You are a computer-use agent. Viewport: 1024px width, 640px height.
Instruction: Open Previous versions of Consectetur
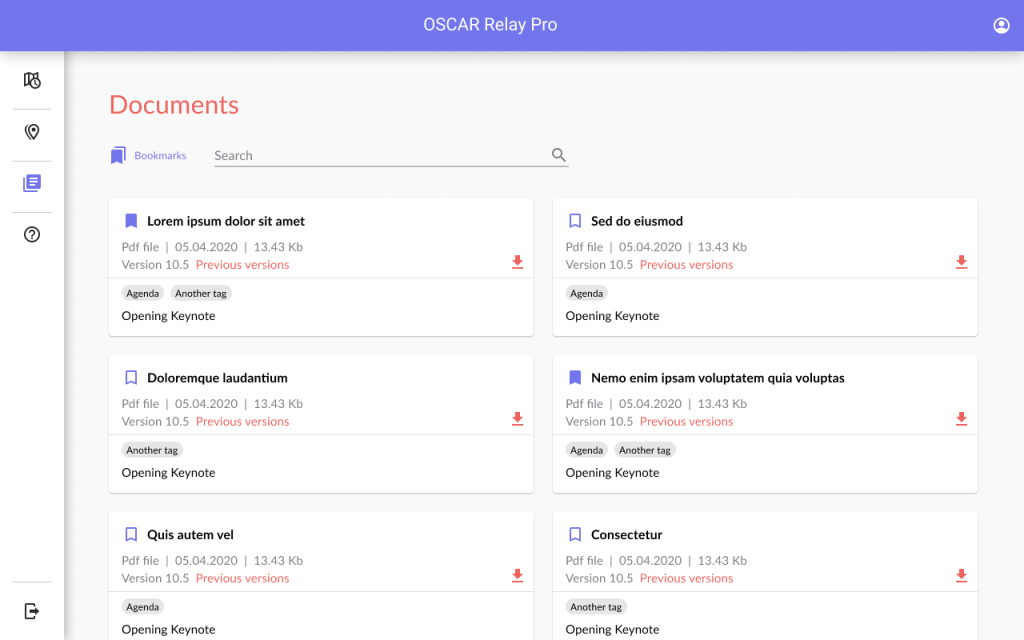point(686,578)
